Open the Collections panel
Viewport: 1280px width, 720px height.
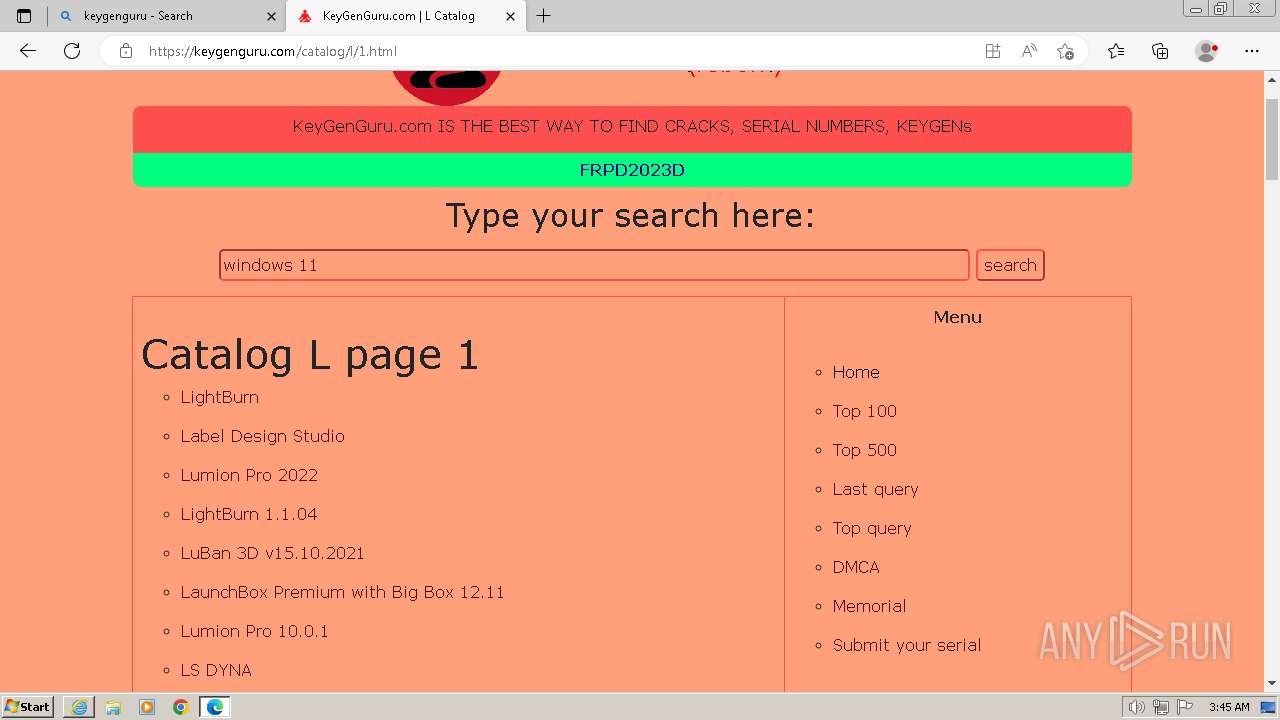tap(1160, 51)
